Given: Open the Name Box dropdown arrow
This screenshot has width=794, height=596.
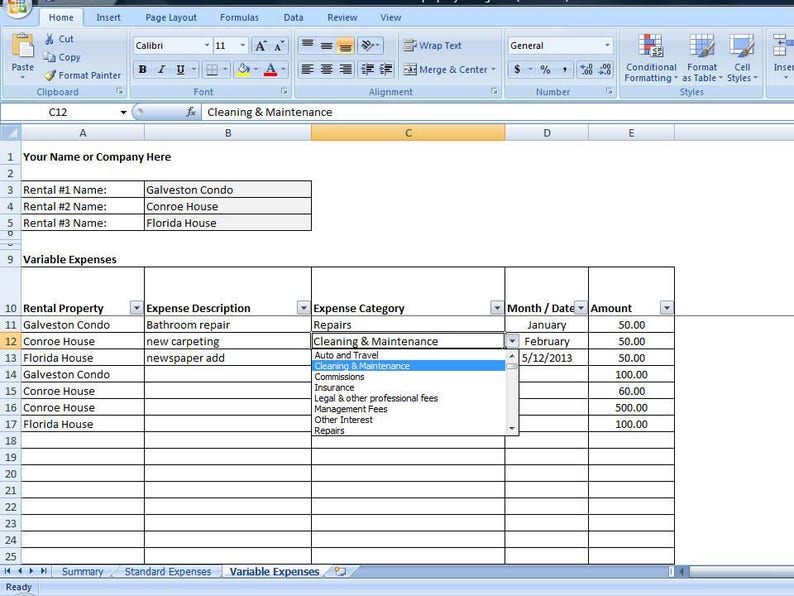Looking at the screenshot, I should tap(123, 112).
